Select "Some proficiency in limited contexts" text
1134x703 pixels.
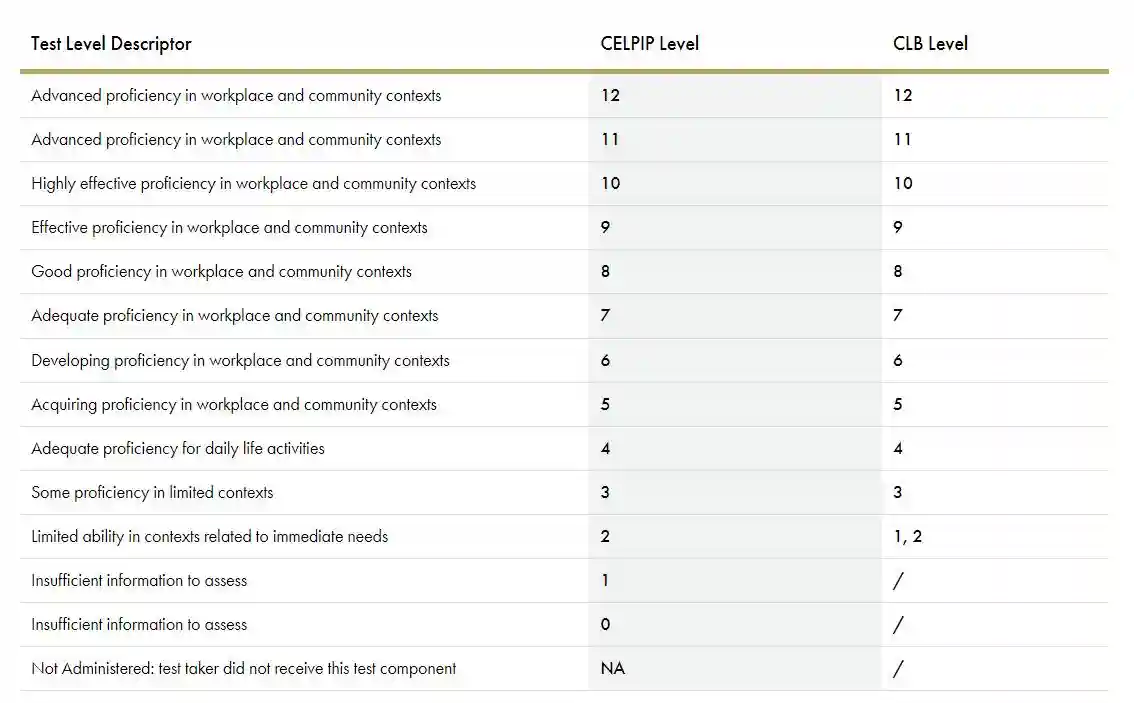[x=152, y=493]
